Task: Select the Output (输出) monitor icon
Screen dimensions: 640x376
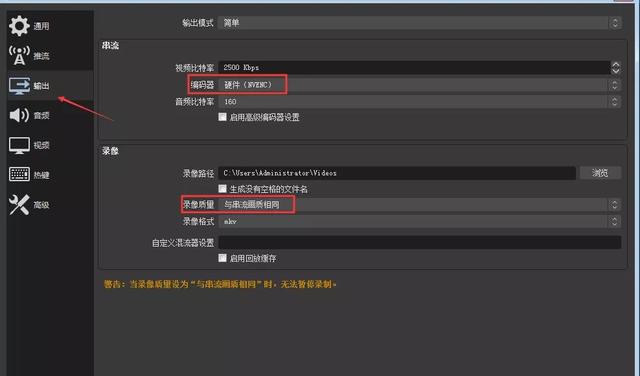Action: tap(19, 86)
